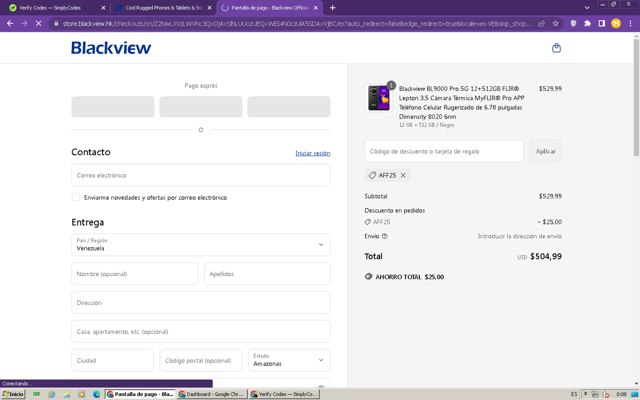Bookmark this page with the star icon
Viewport: 640px width, 400px height.
click(556, 24)
